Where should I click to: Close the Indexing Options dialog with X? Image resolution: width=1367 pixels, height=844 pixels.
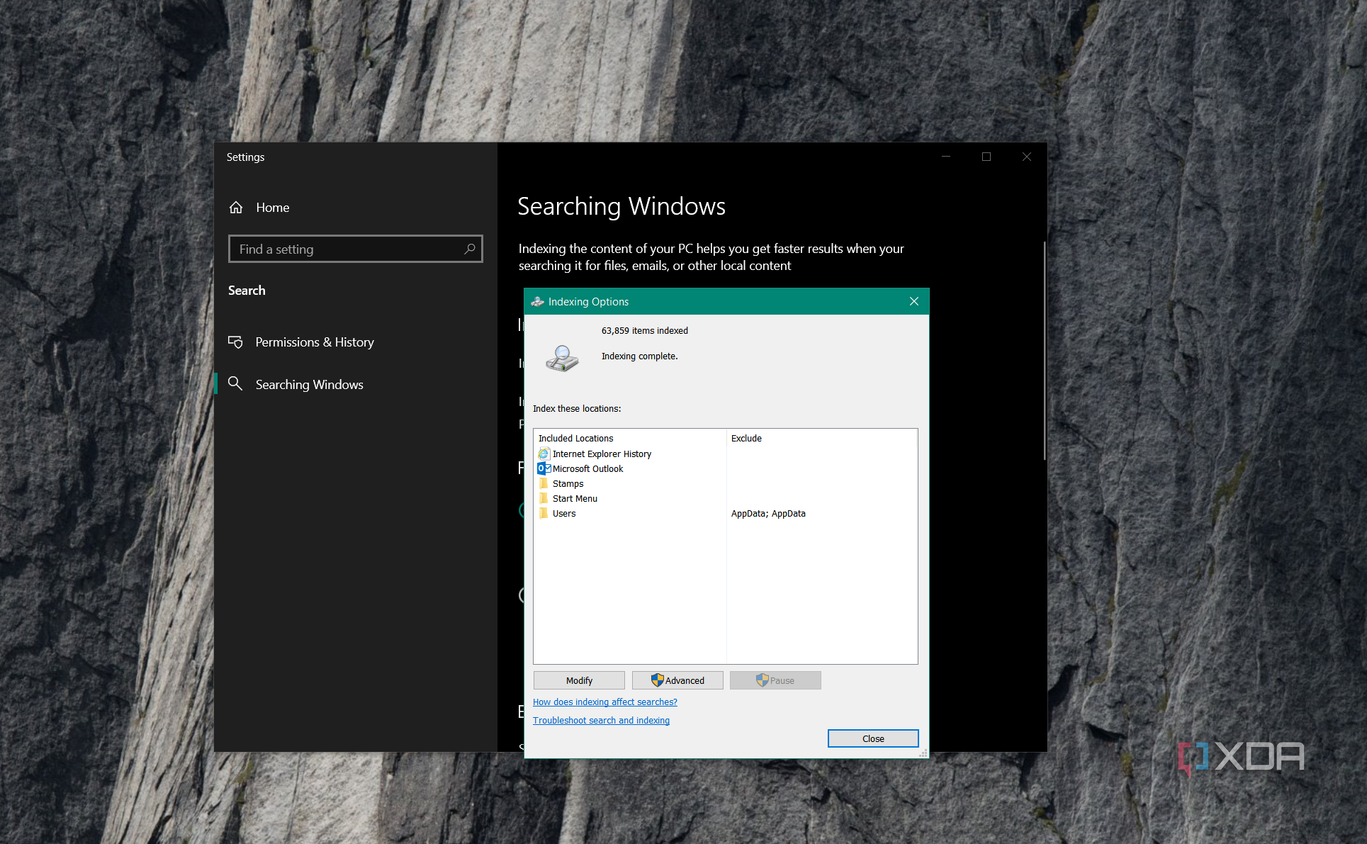coord(913,302)
